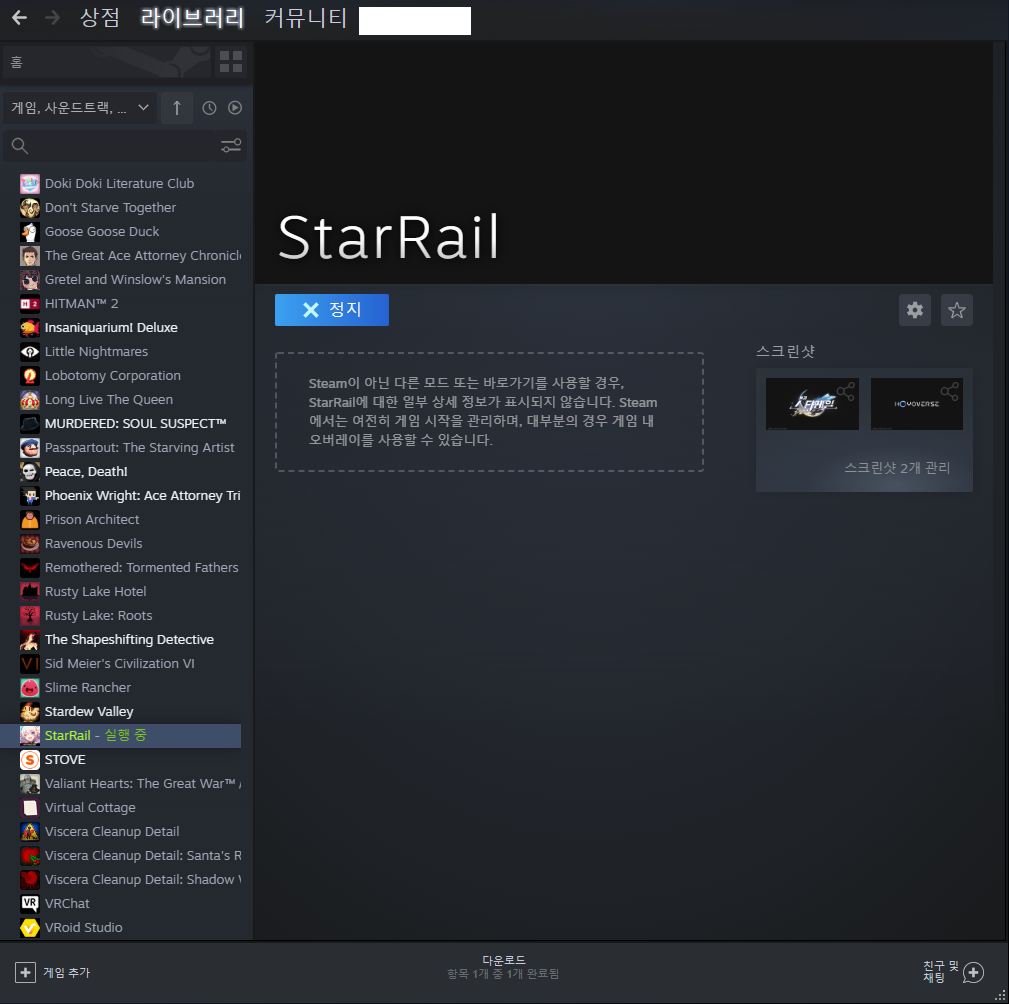Click the library search input field
1009x1004 pixels.
click(120, 147)
